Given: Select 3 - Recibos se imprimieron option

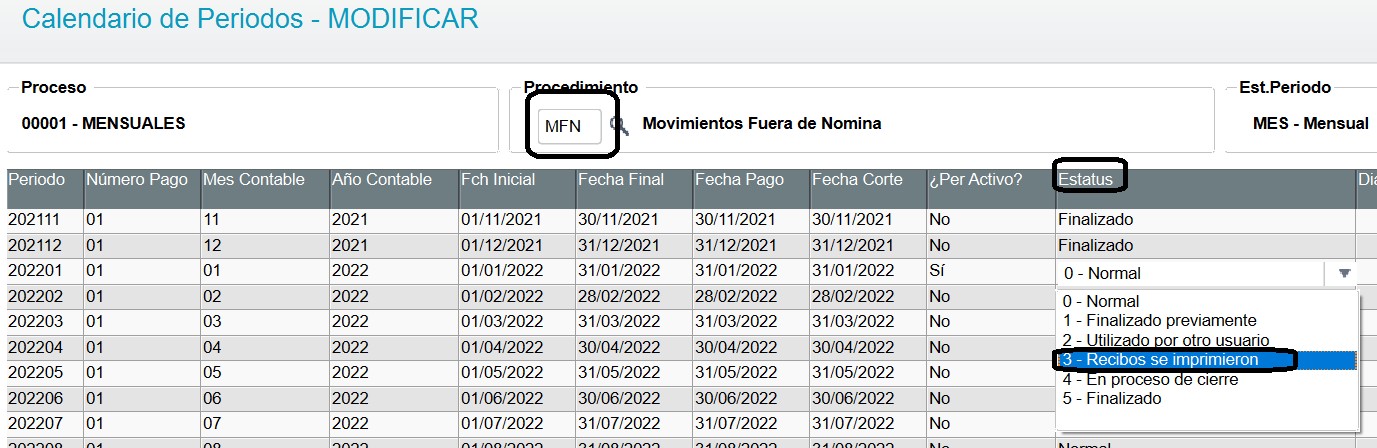Looking at the screenshot, I should pyautogui.click(x=1206, y=359).
